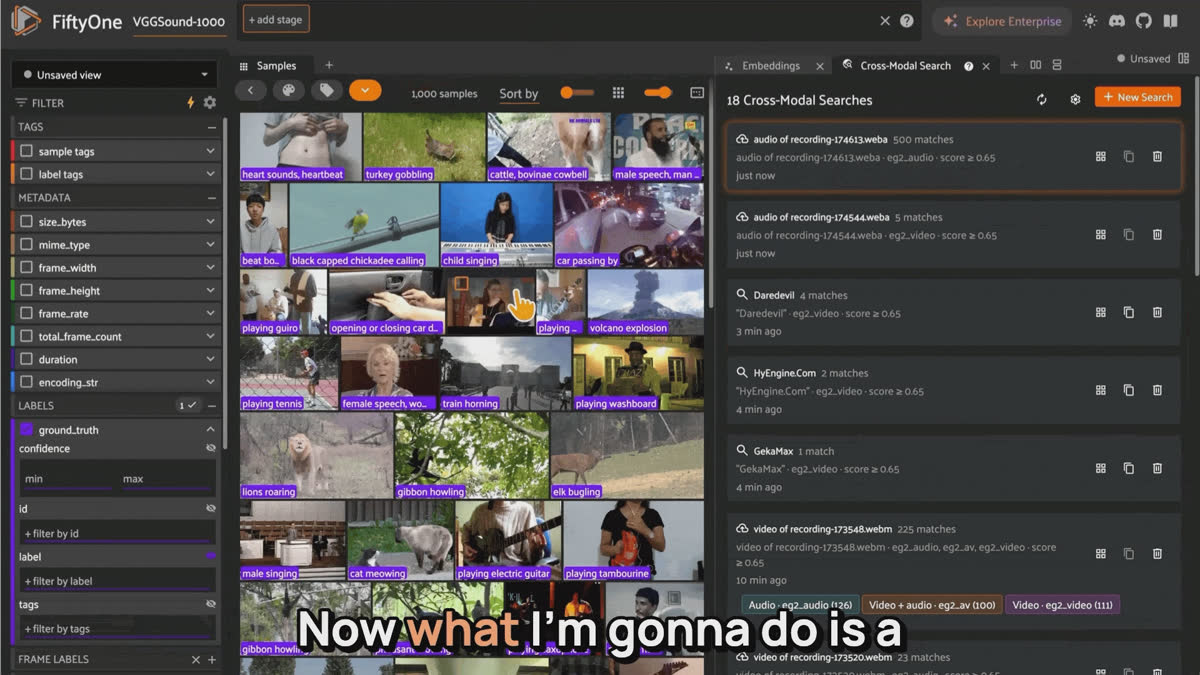
Task: Check the size_bytes field checkbox
Action: 27,222
